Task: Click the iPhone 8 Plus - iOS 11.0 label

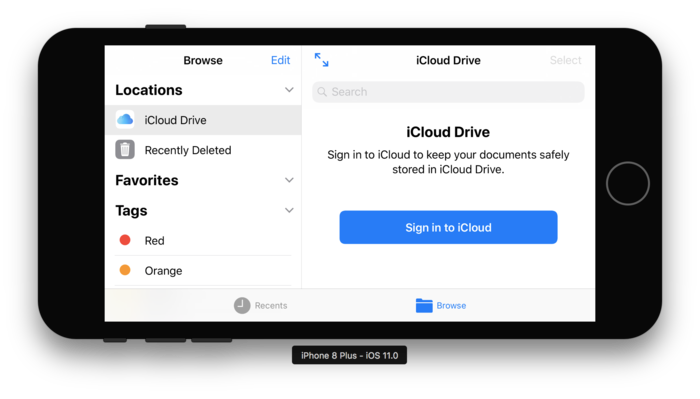Action: pyautogui.click(x=350, y=355)
